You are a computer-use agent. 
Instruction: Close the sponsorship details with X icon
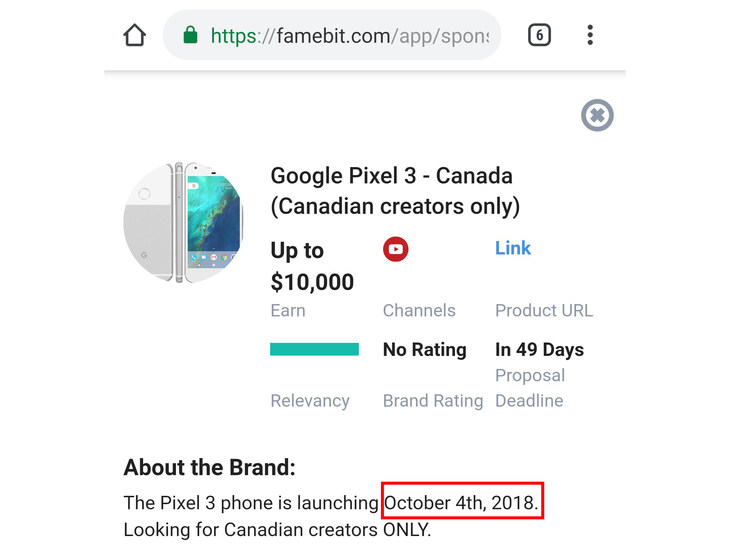pos(597,115)
